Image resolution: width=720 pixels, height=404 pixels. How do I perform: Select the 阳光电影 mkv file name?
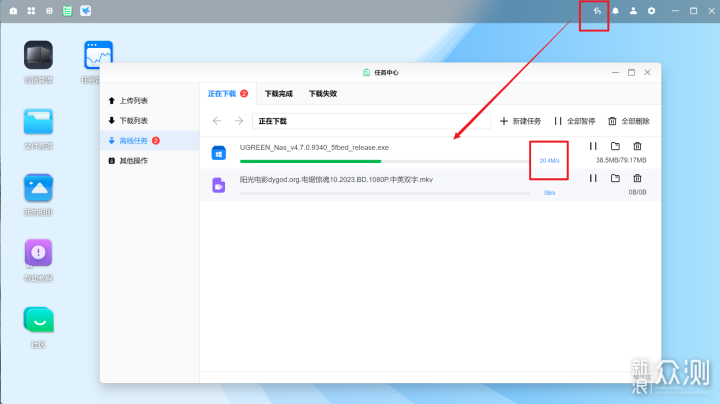[x=336, y=180]
